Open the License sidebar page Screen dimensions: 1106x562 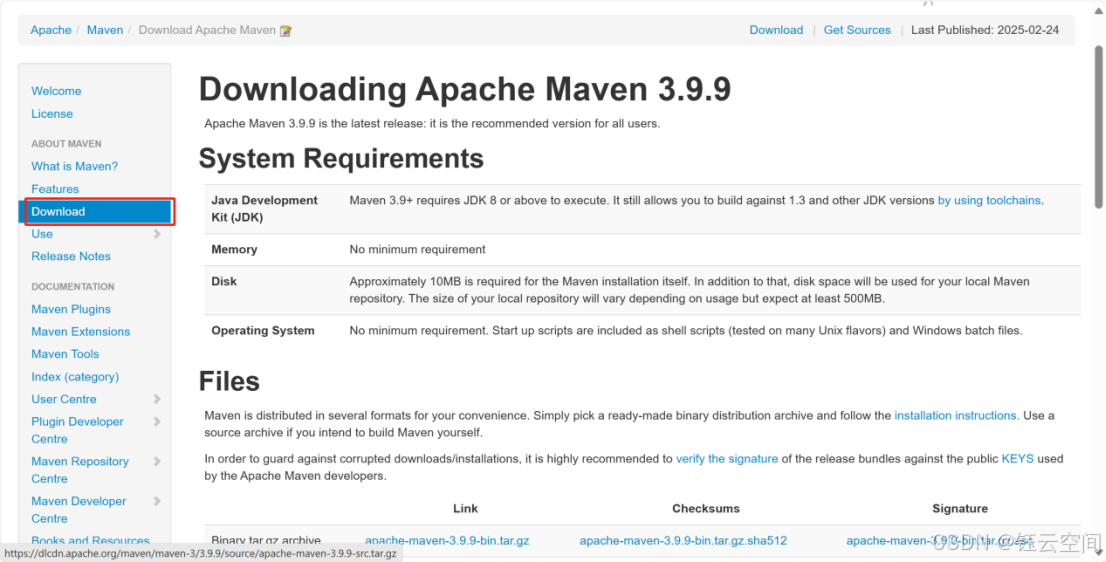point(51,114)
